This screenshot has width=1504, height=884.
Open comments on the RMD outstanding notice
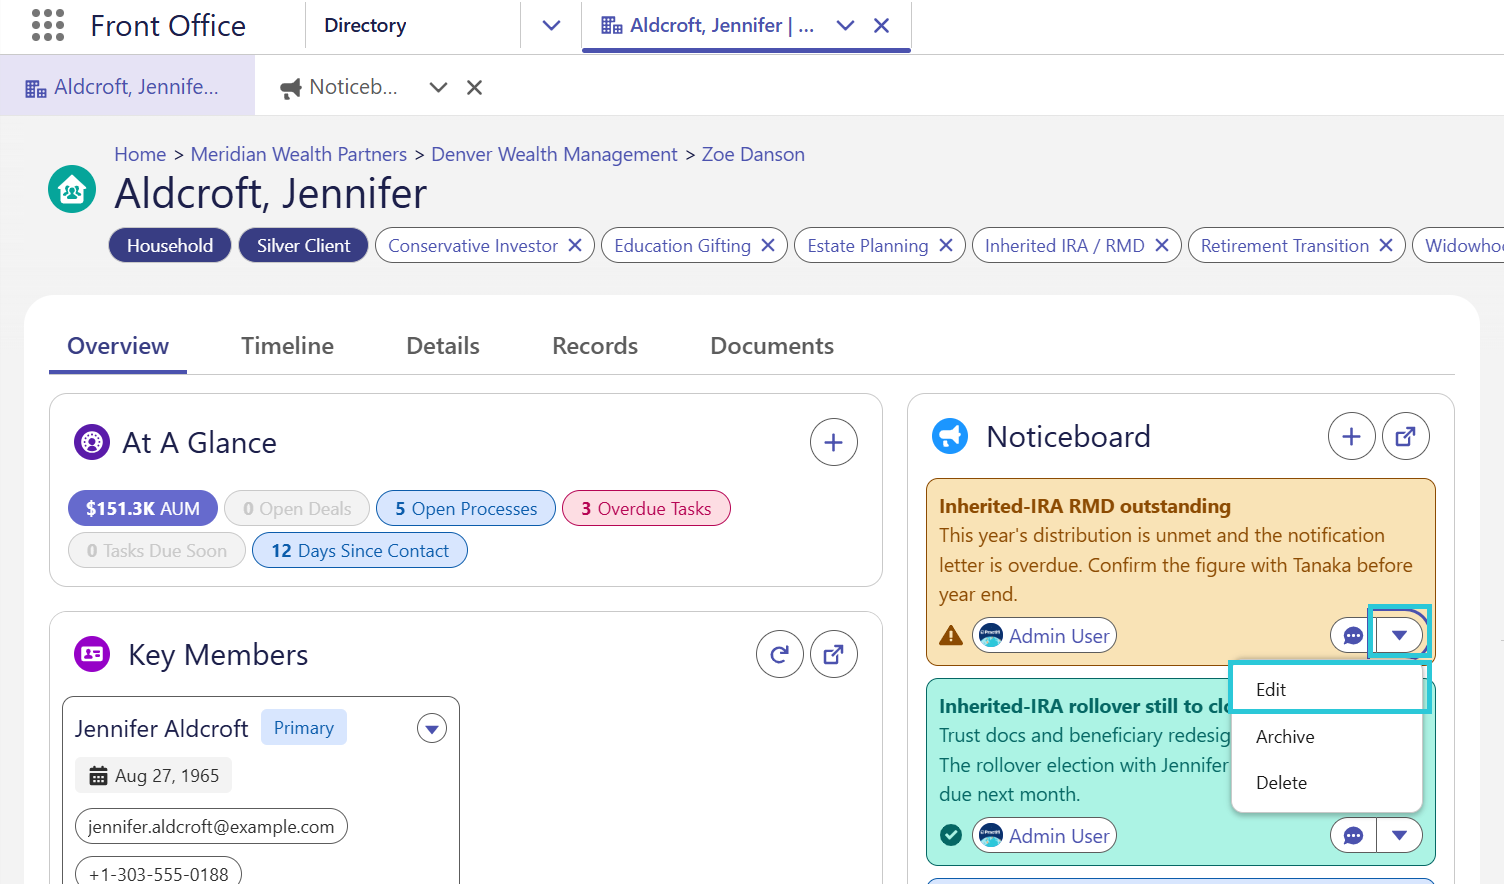coord(1354,636)
